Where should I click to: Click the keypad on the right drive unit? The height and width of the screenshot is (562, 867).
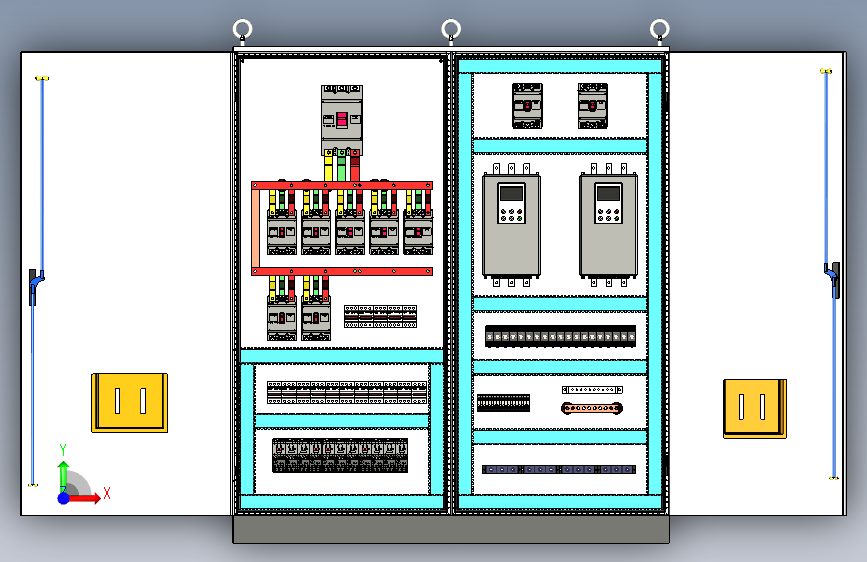click(608, 203)
